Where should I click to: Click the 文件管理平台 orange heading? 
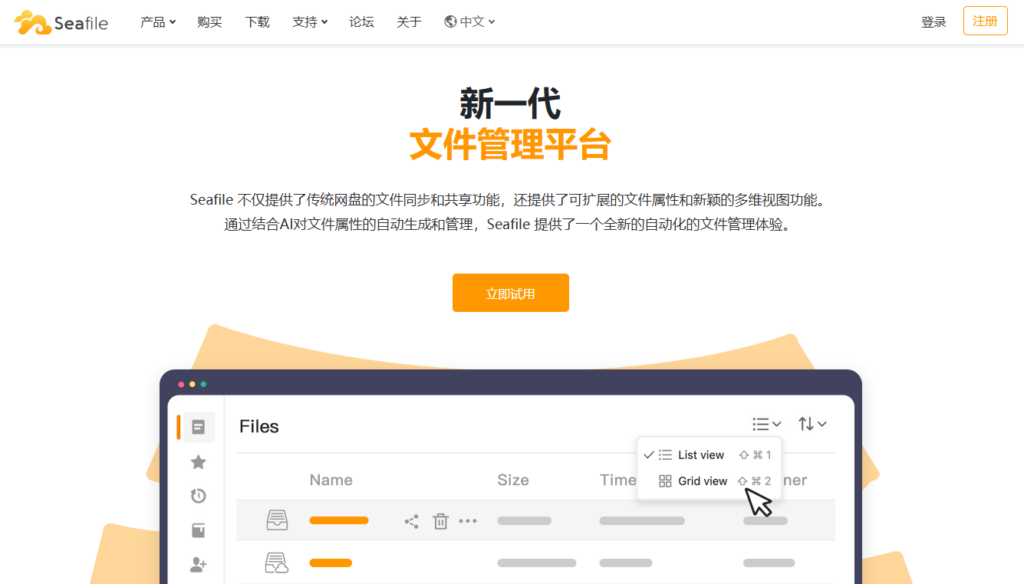(510, 144)
